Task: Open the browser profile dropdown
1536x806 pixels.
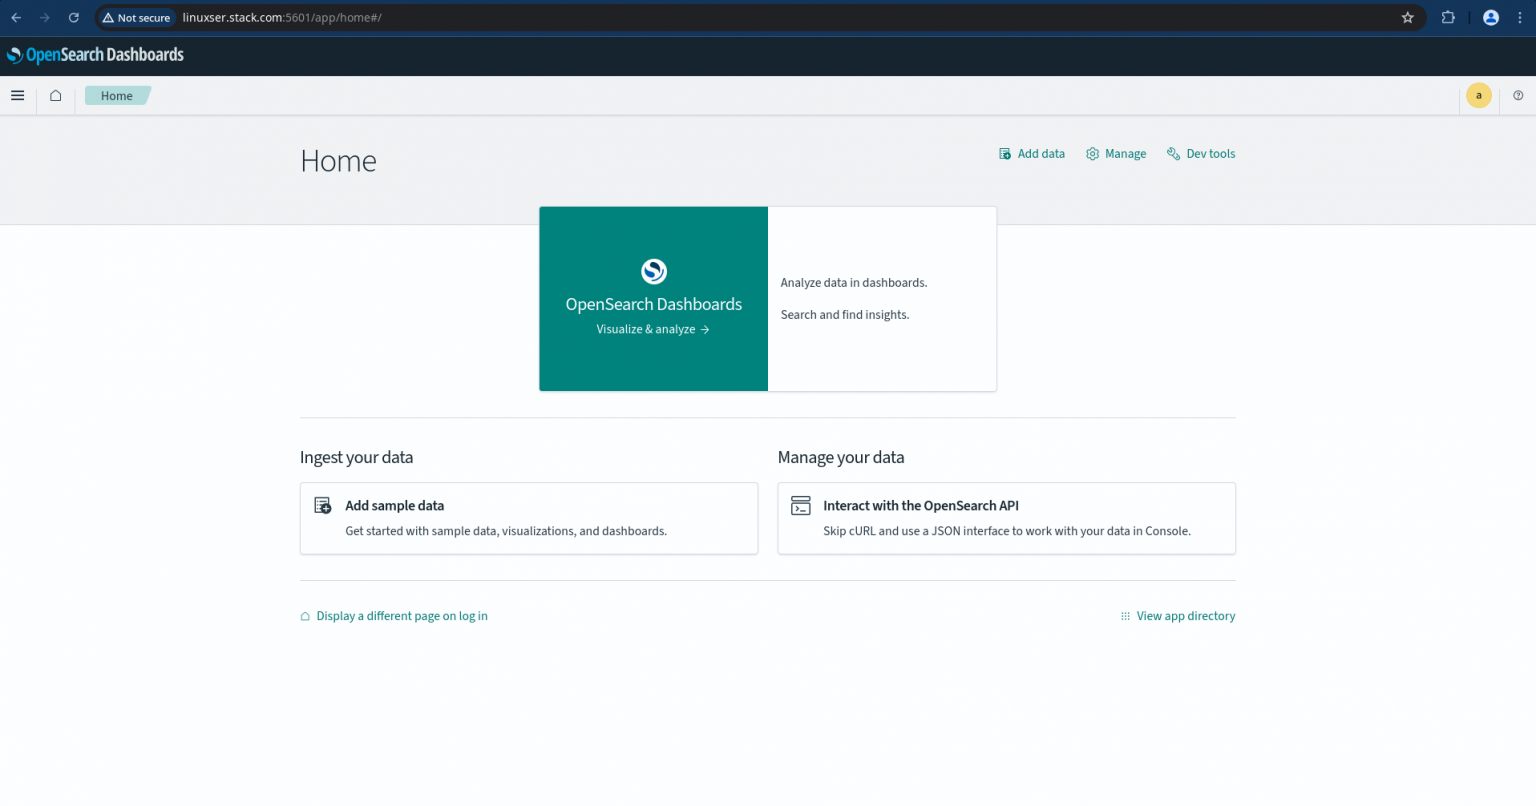Action: [1490, 17]
